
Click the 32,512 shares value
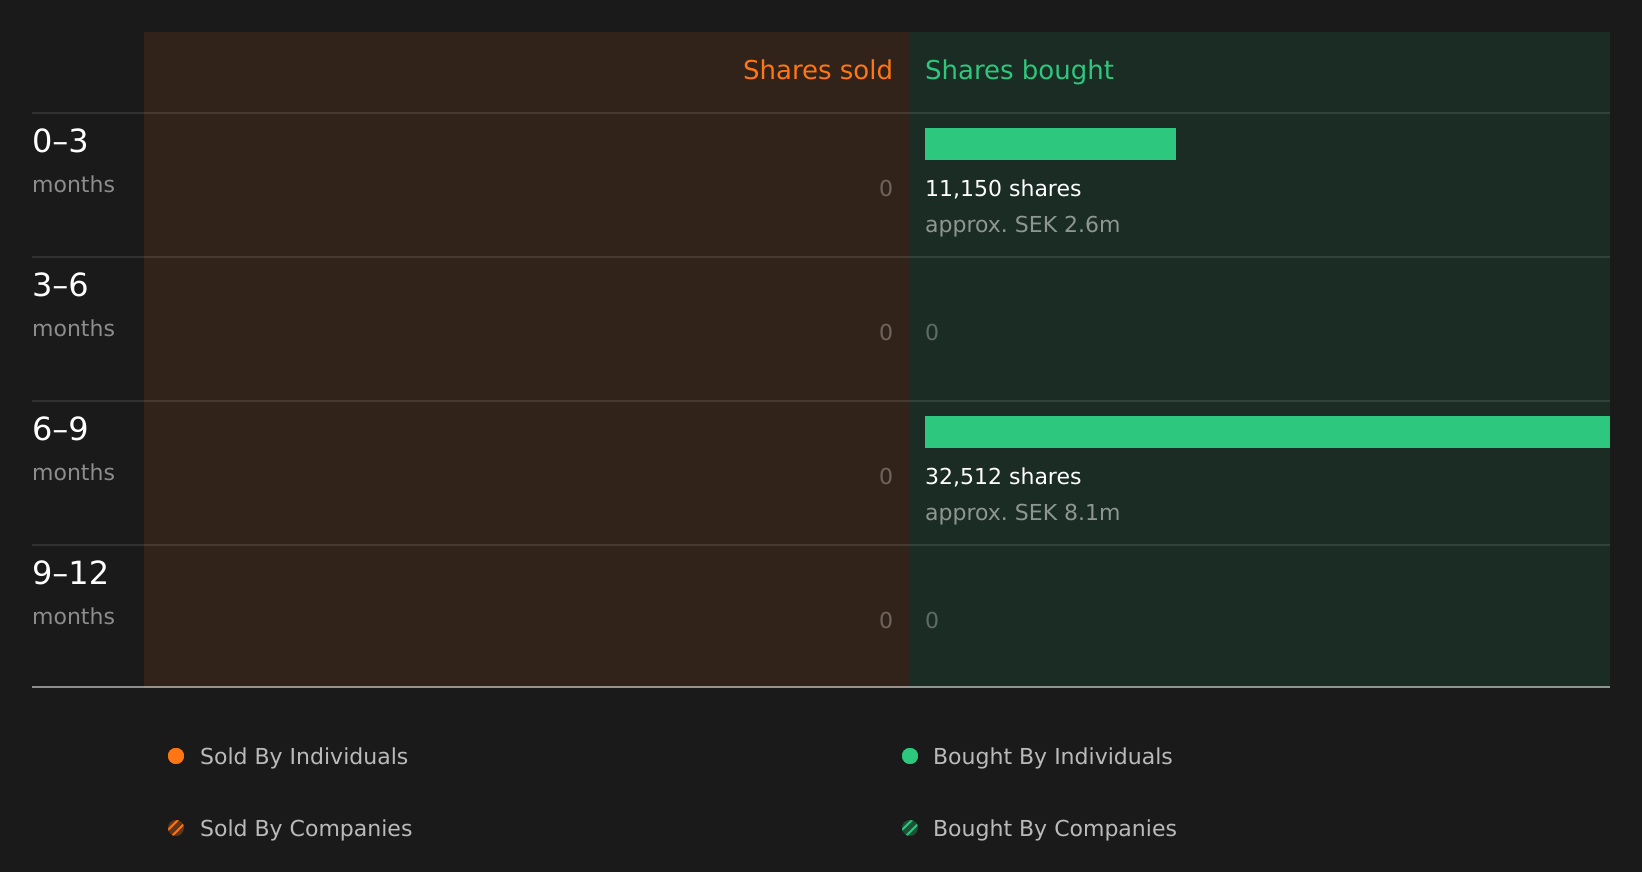(x=1003, y=477)
